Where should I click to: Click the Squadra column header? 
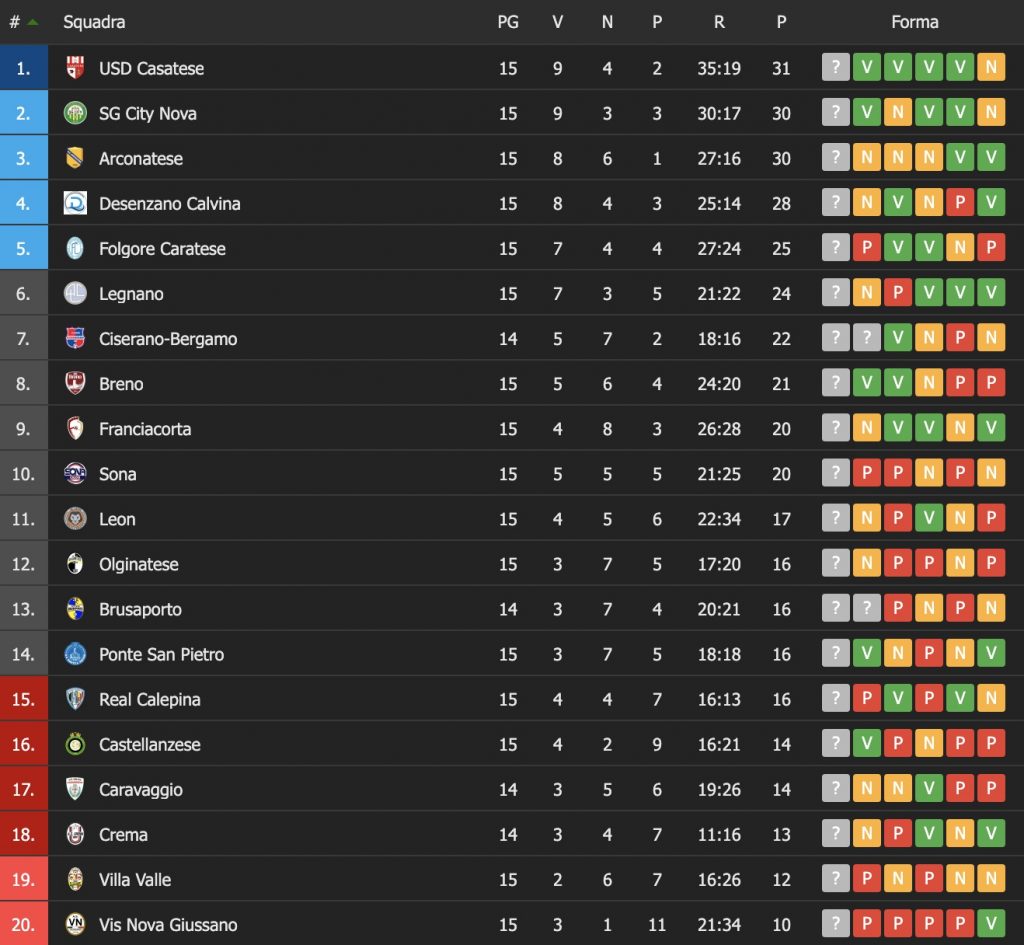click(x=94, y=22)
